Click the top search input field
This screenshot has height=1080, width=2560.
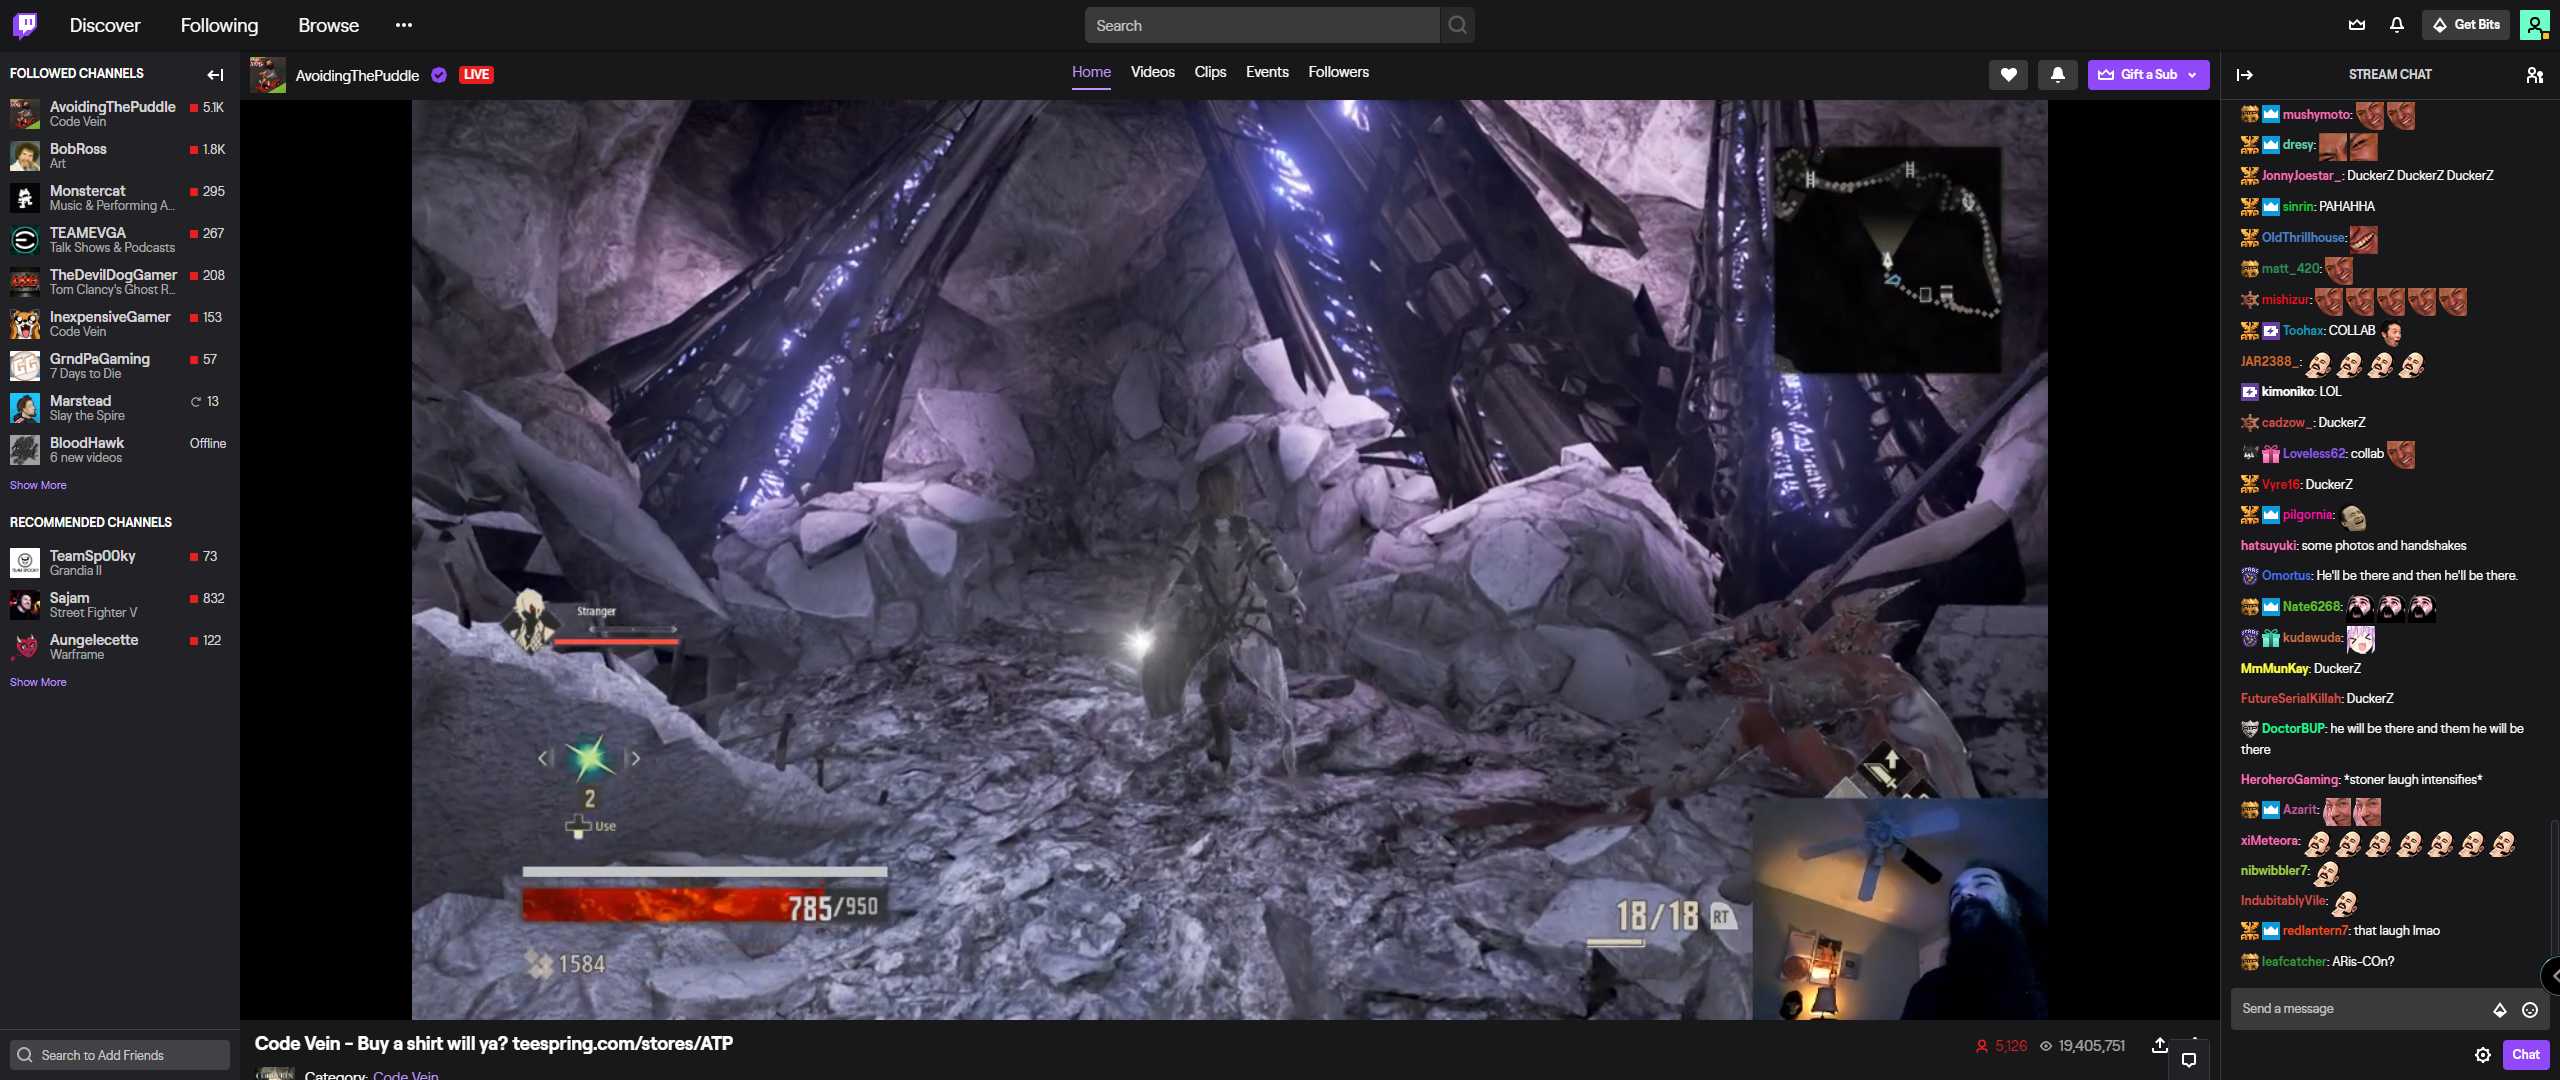(x=1262, y=25)
